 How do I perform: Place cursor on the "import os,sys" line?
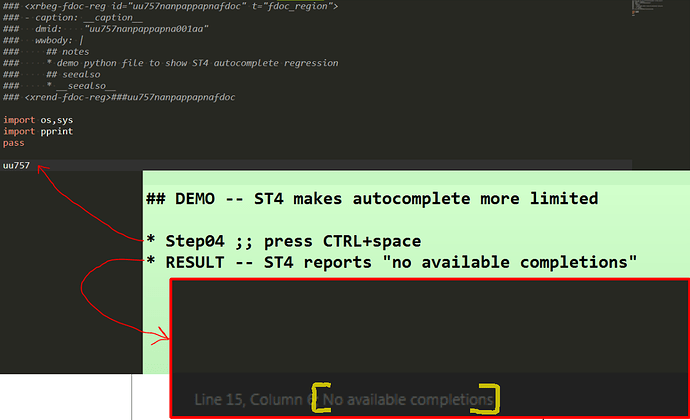coord(38,120)
